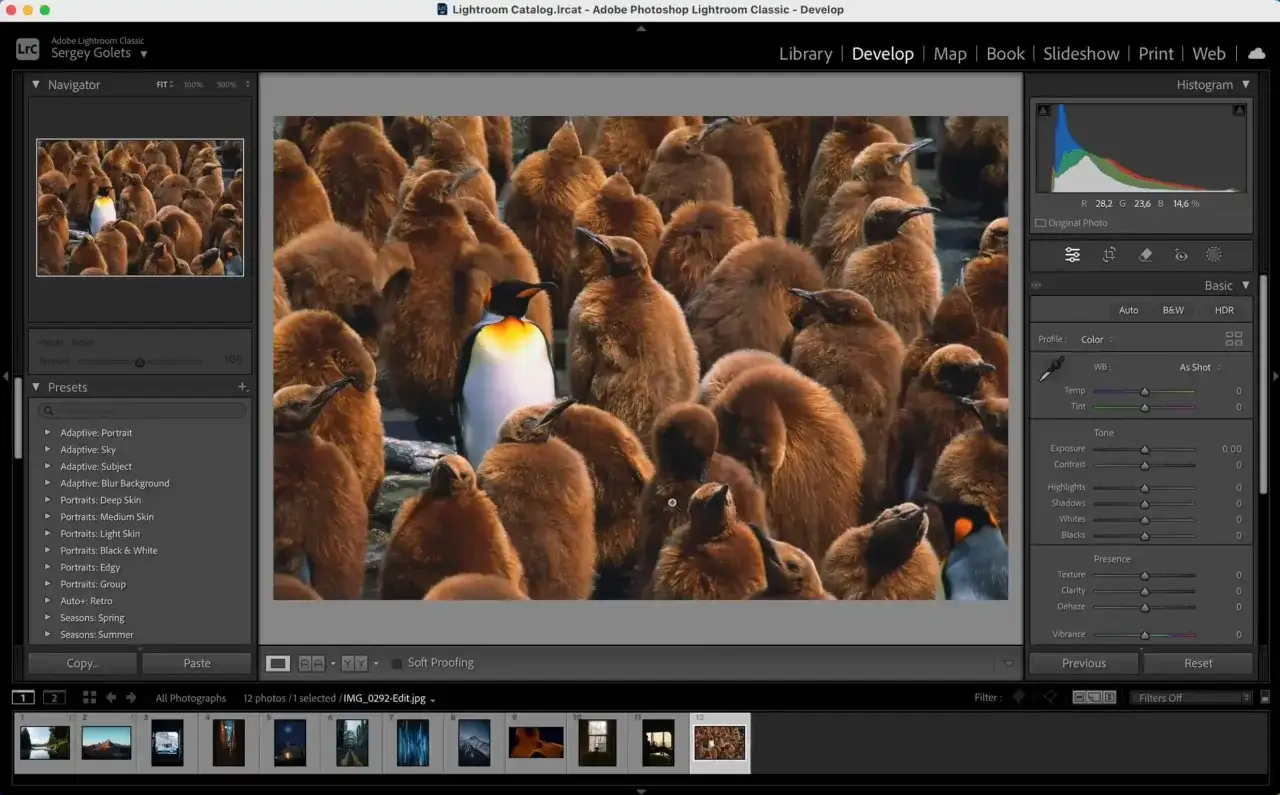This screenshot has height=795, width=1280.
Task: Select the basic Edit adjustments icon
Action: [x=1072, y=254]
